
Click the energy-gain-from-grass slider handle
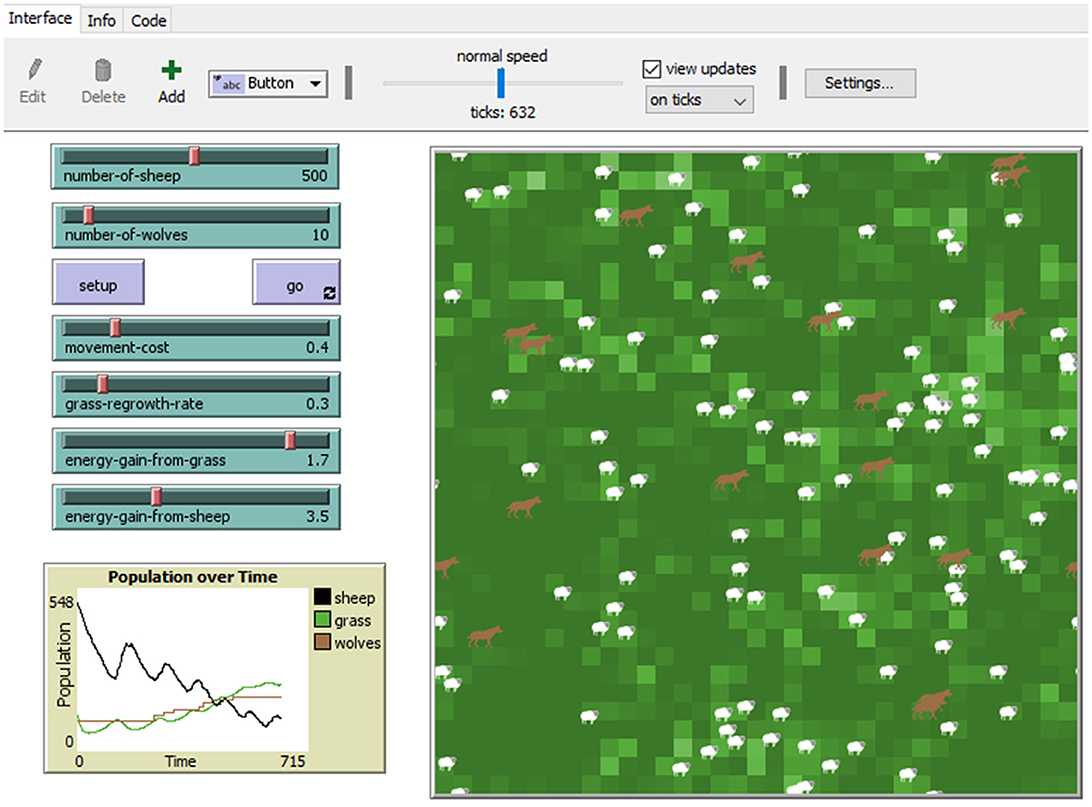(290, 441)
